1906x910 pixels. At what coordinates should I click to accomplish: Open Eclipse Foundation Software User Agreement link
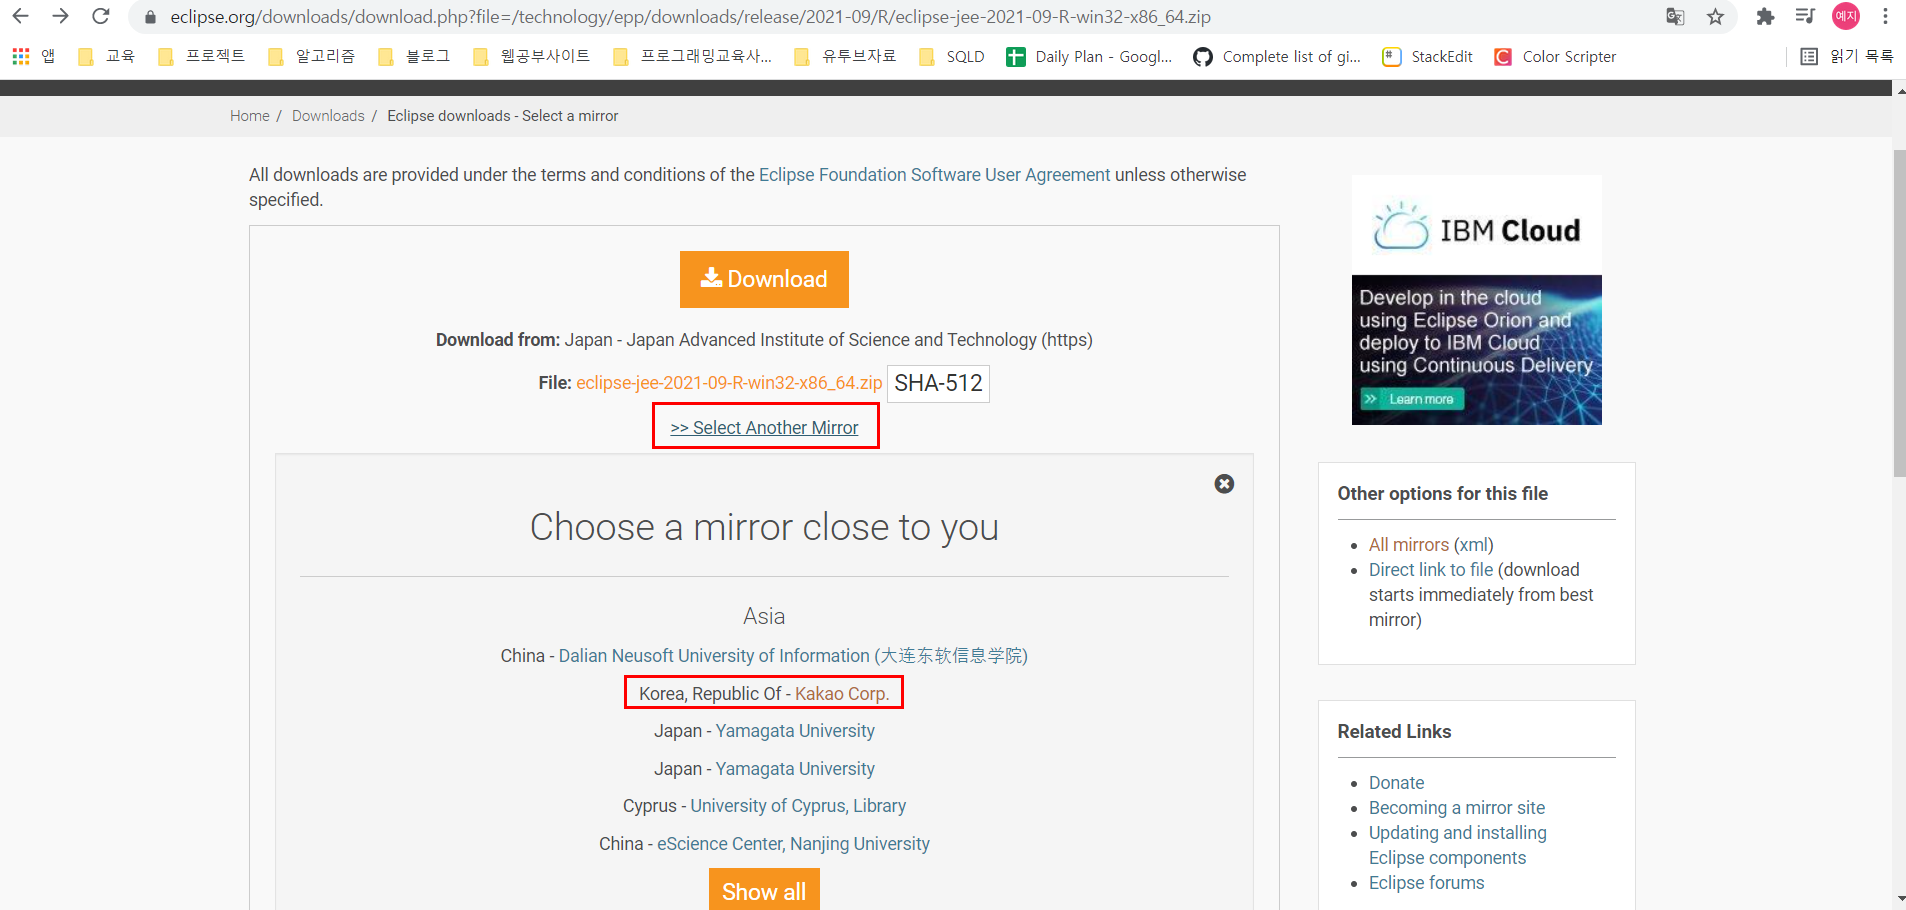tap(934, 175)
